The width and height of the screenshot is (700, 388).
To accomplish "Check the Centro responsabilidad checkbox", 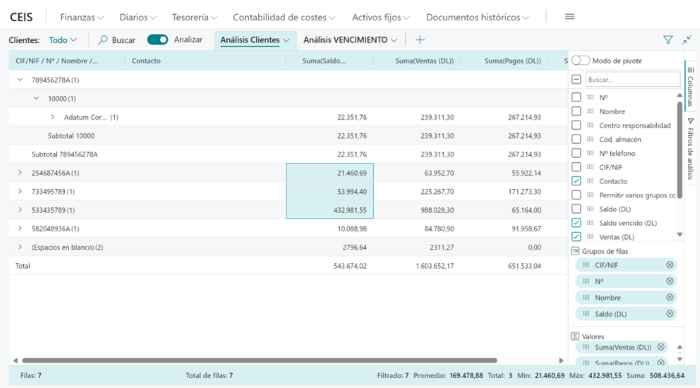I will tap(576, 125).
